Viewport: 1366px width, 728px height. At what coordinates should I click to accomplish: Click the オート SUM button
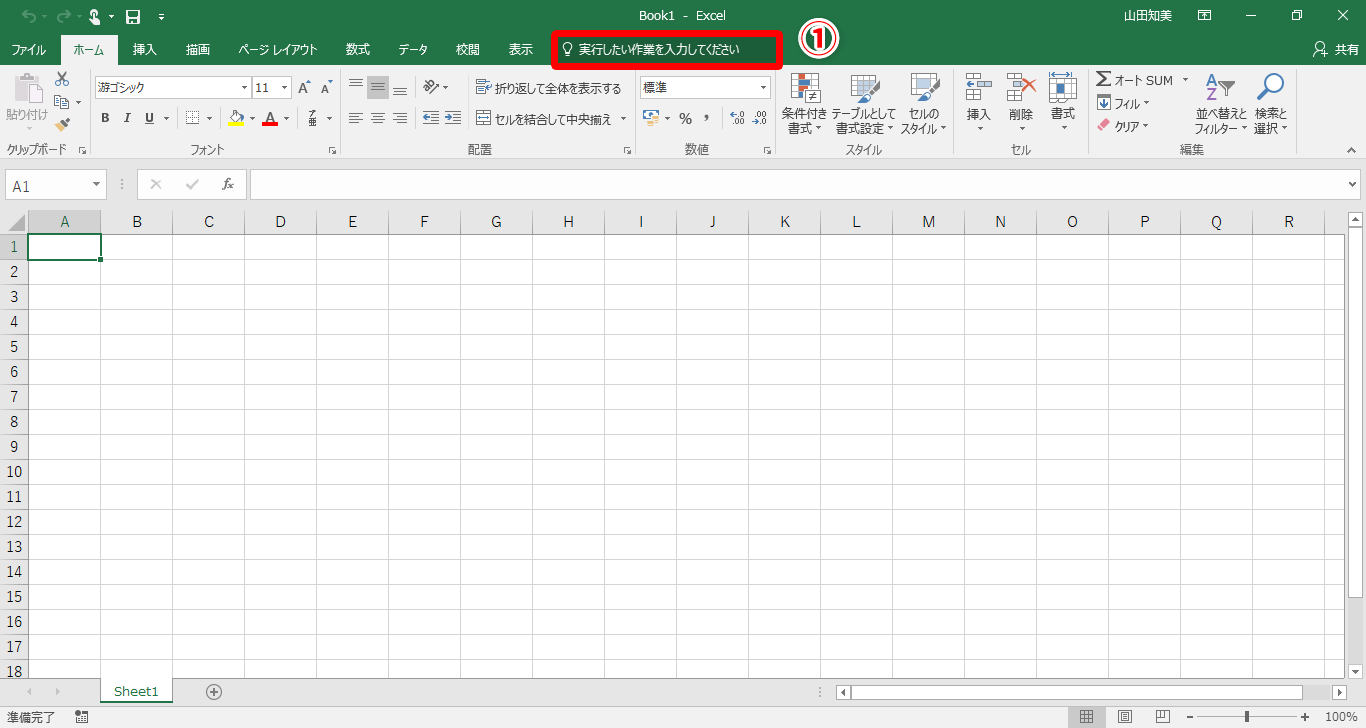[1135, 80]
